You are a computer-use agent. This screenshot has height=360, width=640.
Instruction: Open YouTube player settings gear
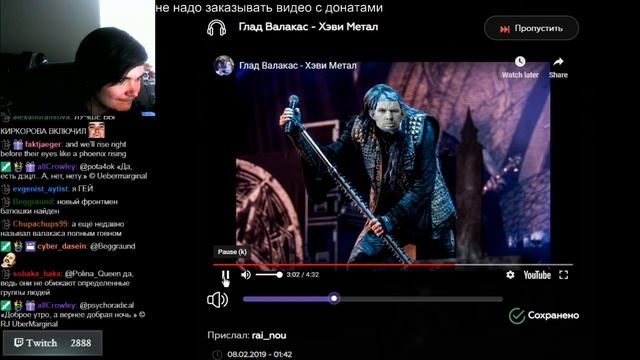point(510,275)
